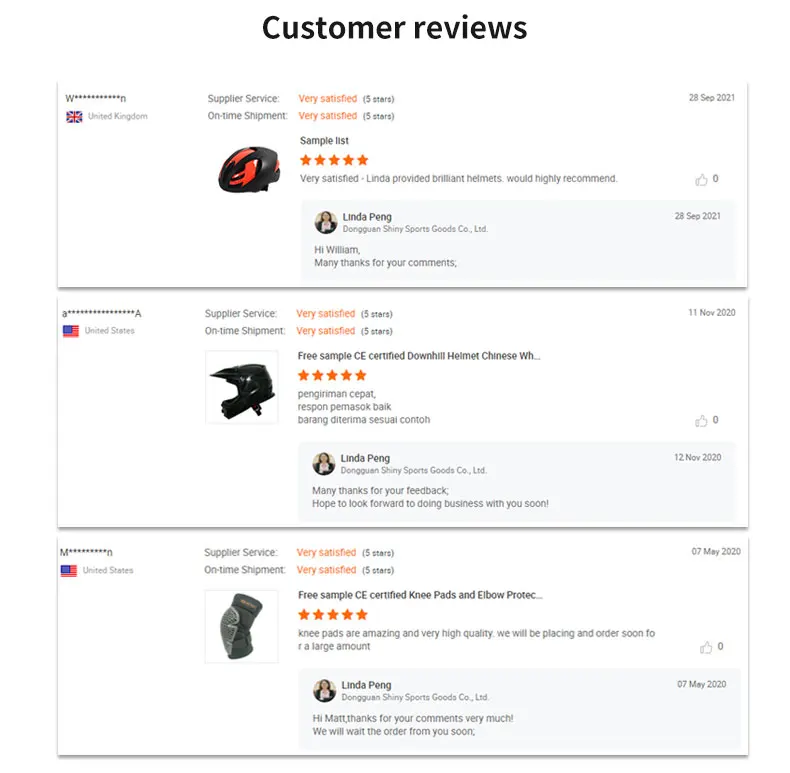Screen dimensions: 790x773
Task: Click 'Dongguan Shiny Sports Goods' in the 28 Sep 2021 reply
Action: coord(415,230)
